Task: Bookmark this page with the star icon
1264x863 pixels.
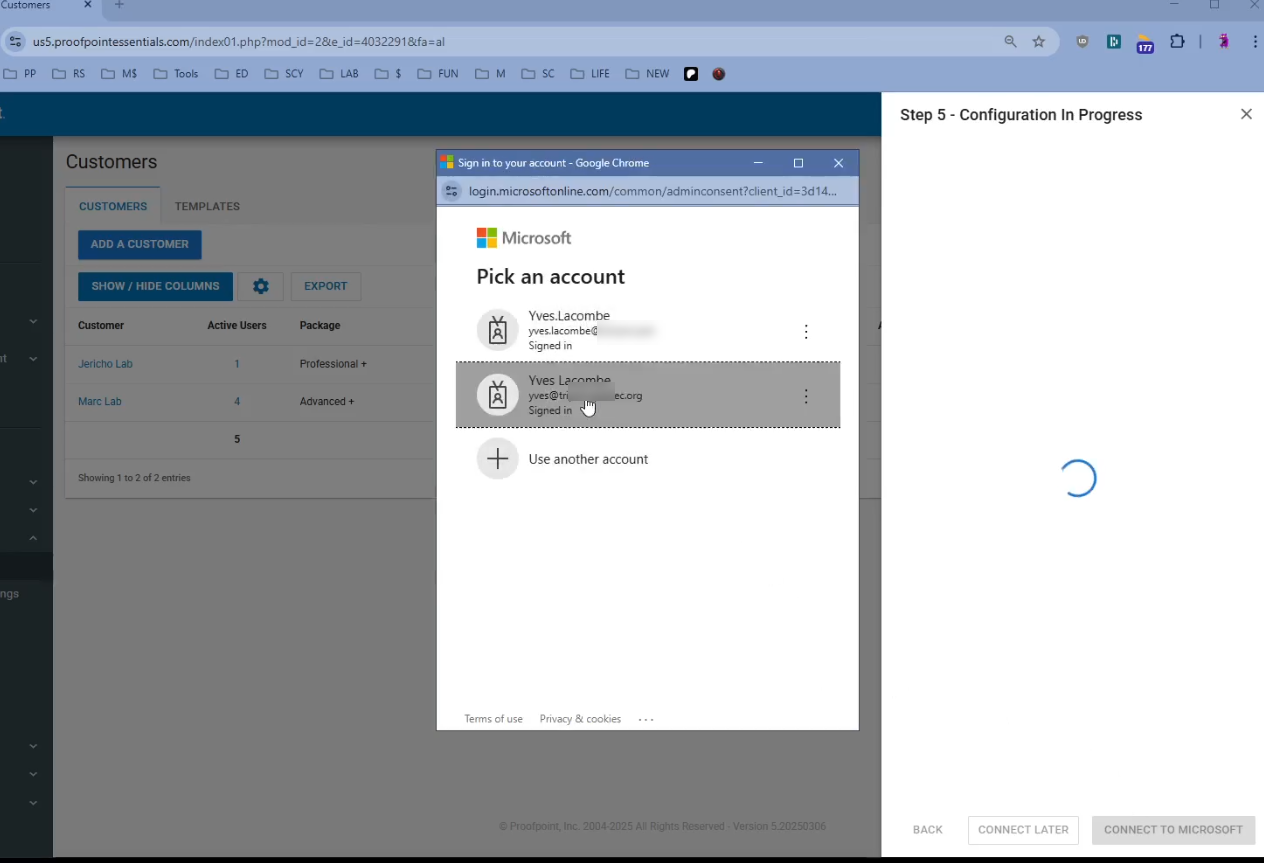Action: pos(1039,42)
